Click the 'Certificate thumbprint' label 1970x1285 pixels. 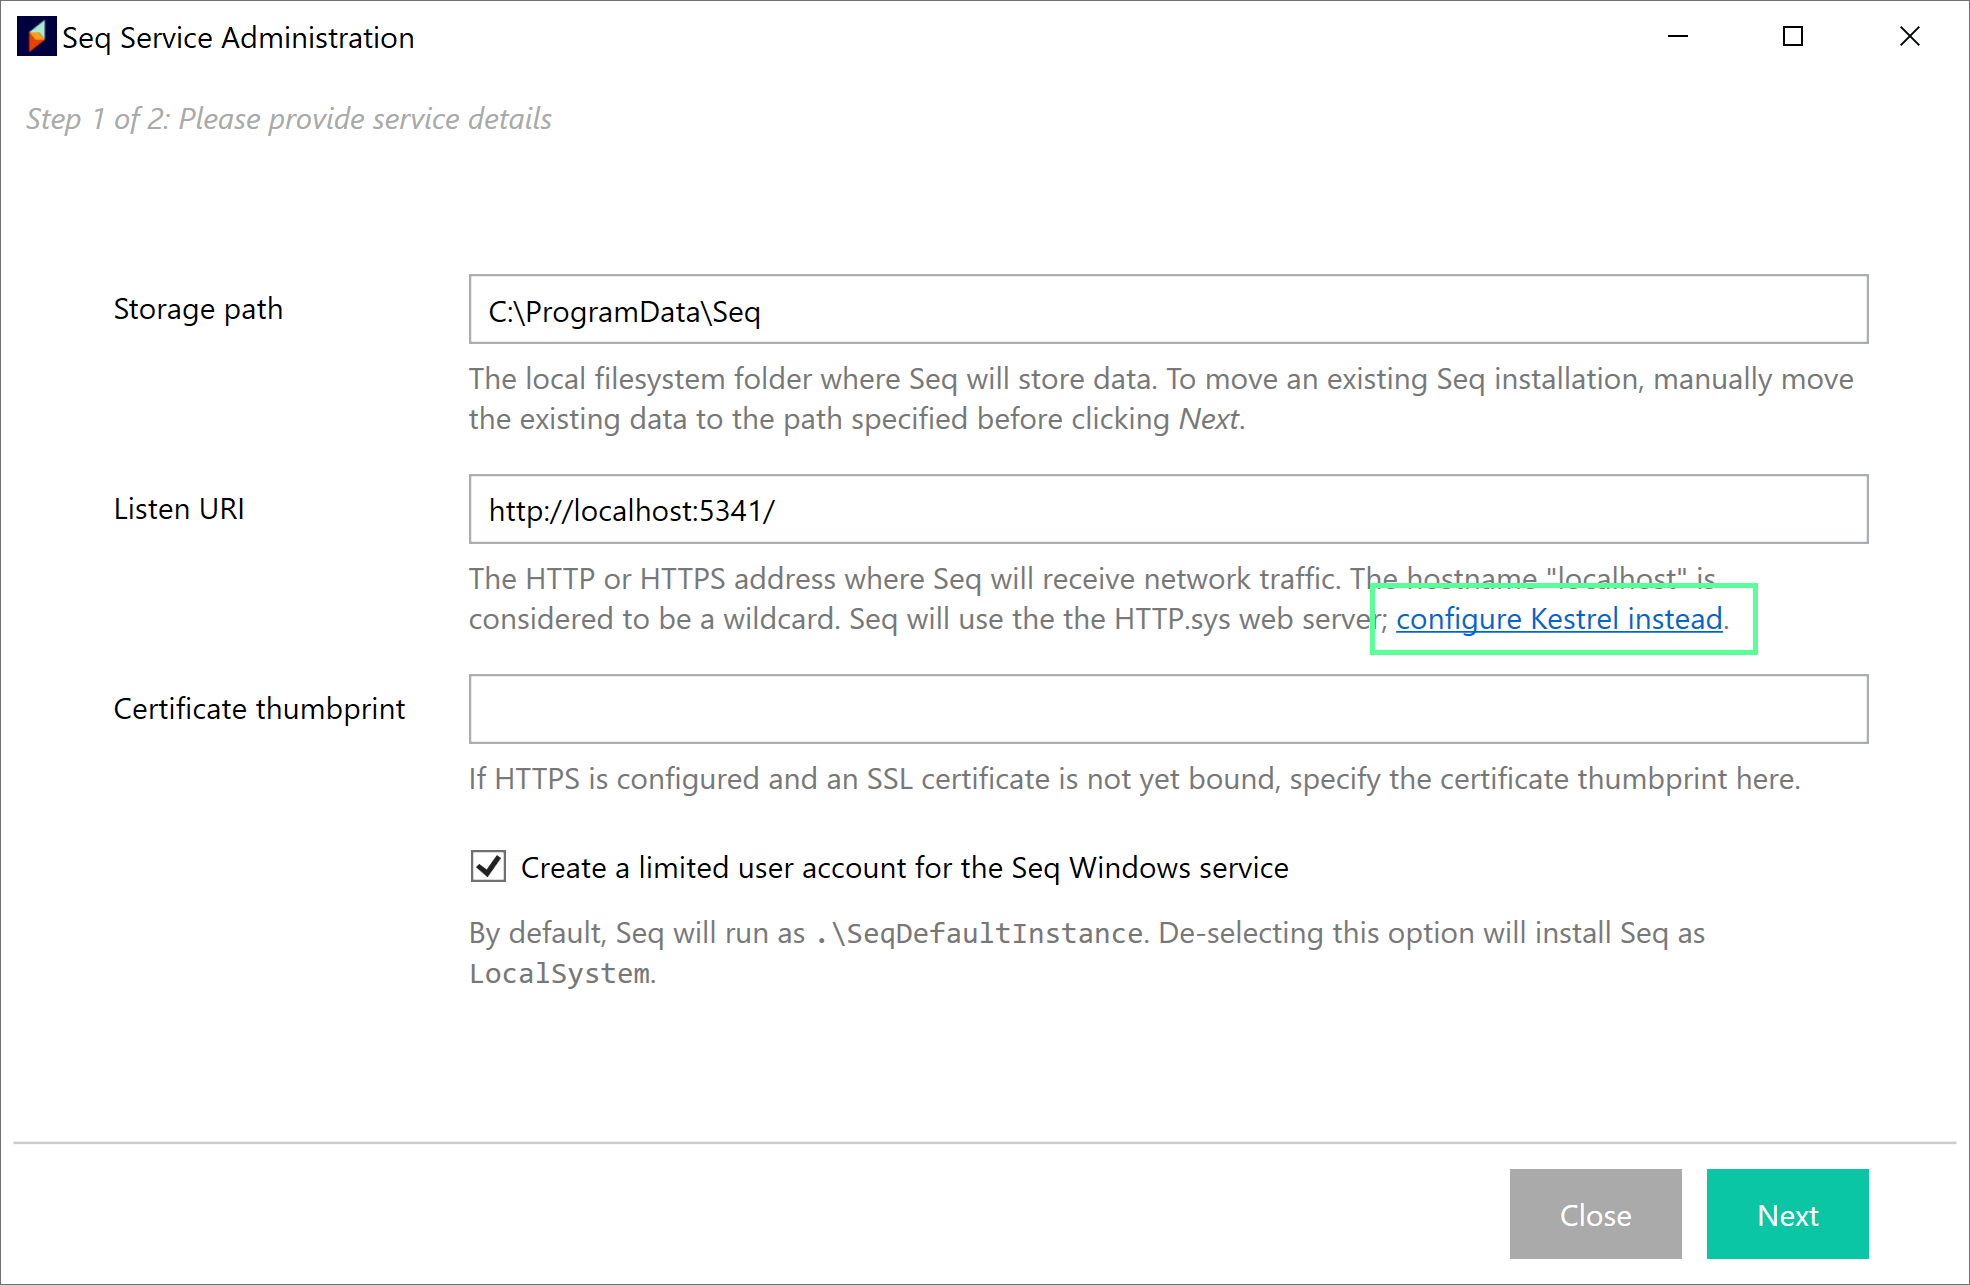[x=259, y=709]
